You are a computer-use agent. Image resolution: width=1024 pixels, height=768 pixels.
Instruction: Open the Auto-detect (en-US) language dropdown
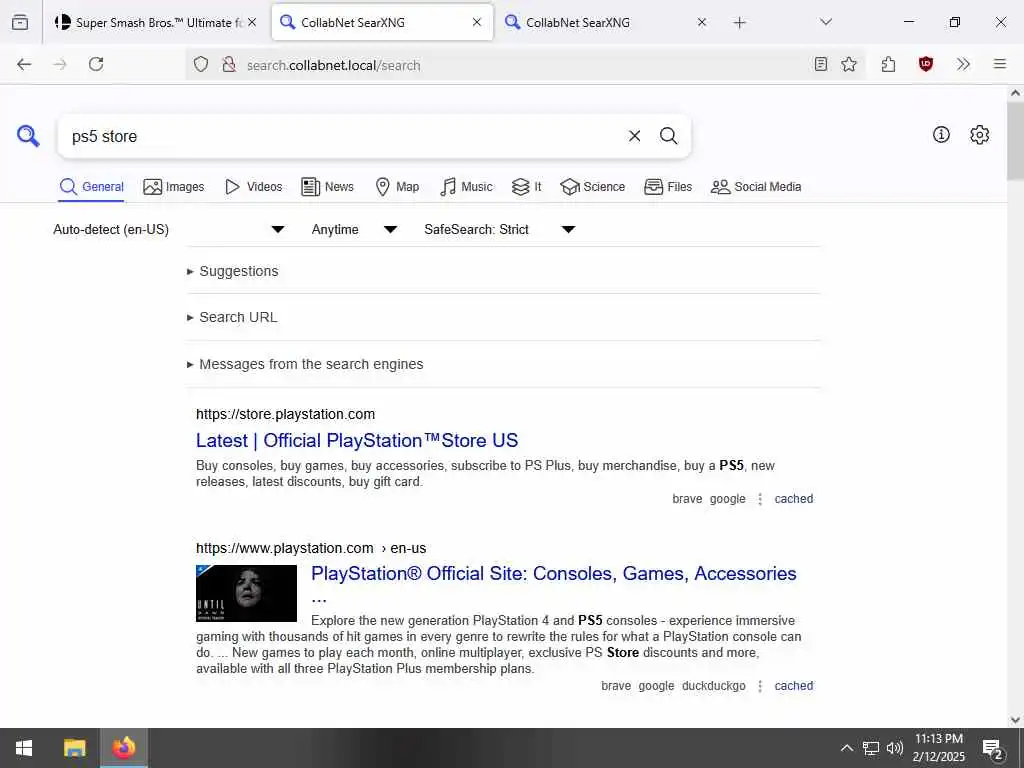tap(168, 229)
